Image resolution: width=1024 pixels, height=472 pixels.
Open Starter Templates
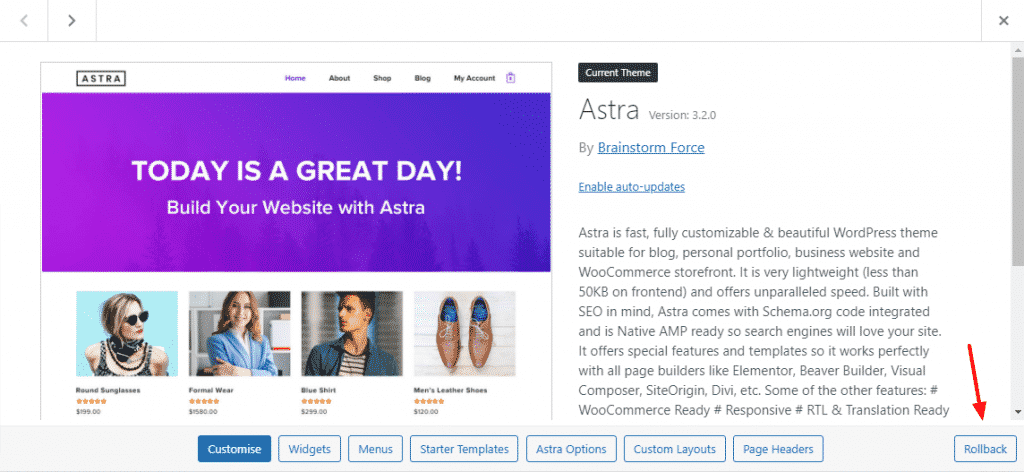click(464, 448)
